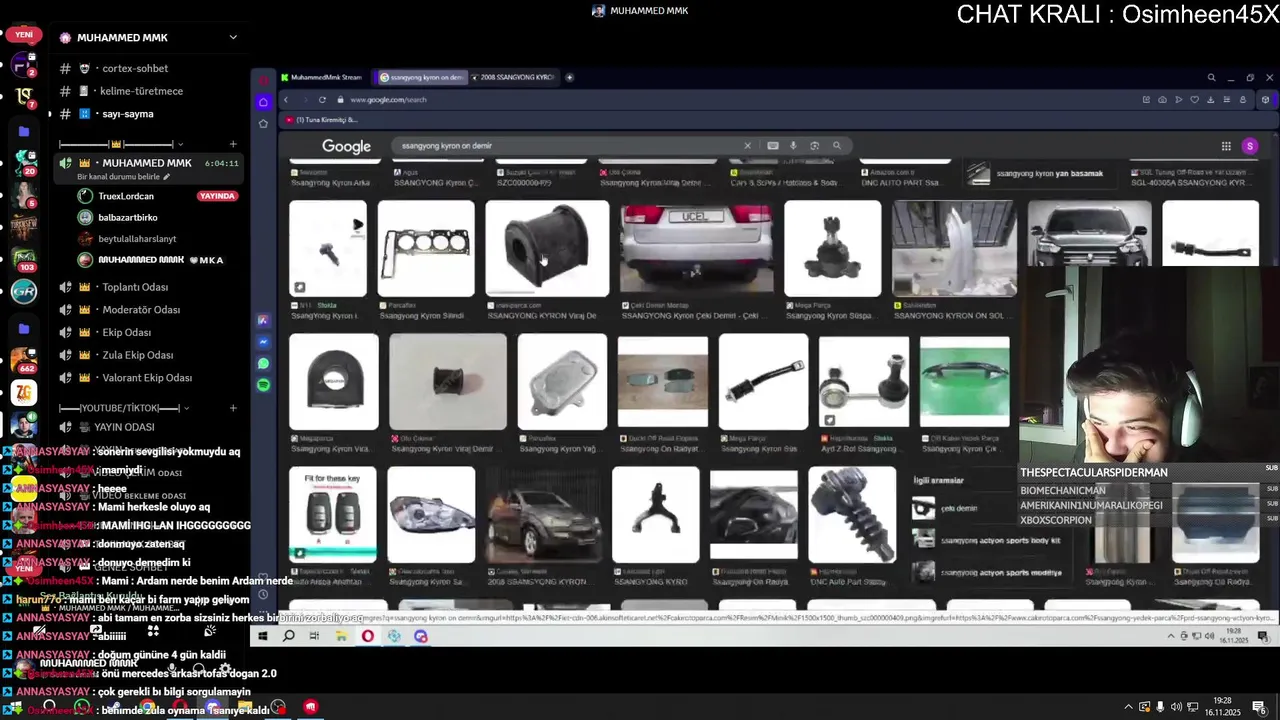Open the Opera home sidebar icon
Screen dimensions: 1280x720
[x=263, y=101]
